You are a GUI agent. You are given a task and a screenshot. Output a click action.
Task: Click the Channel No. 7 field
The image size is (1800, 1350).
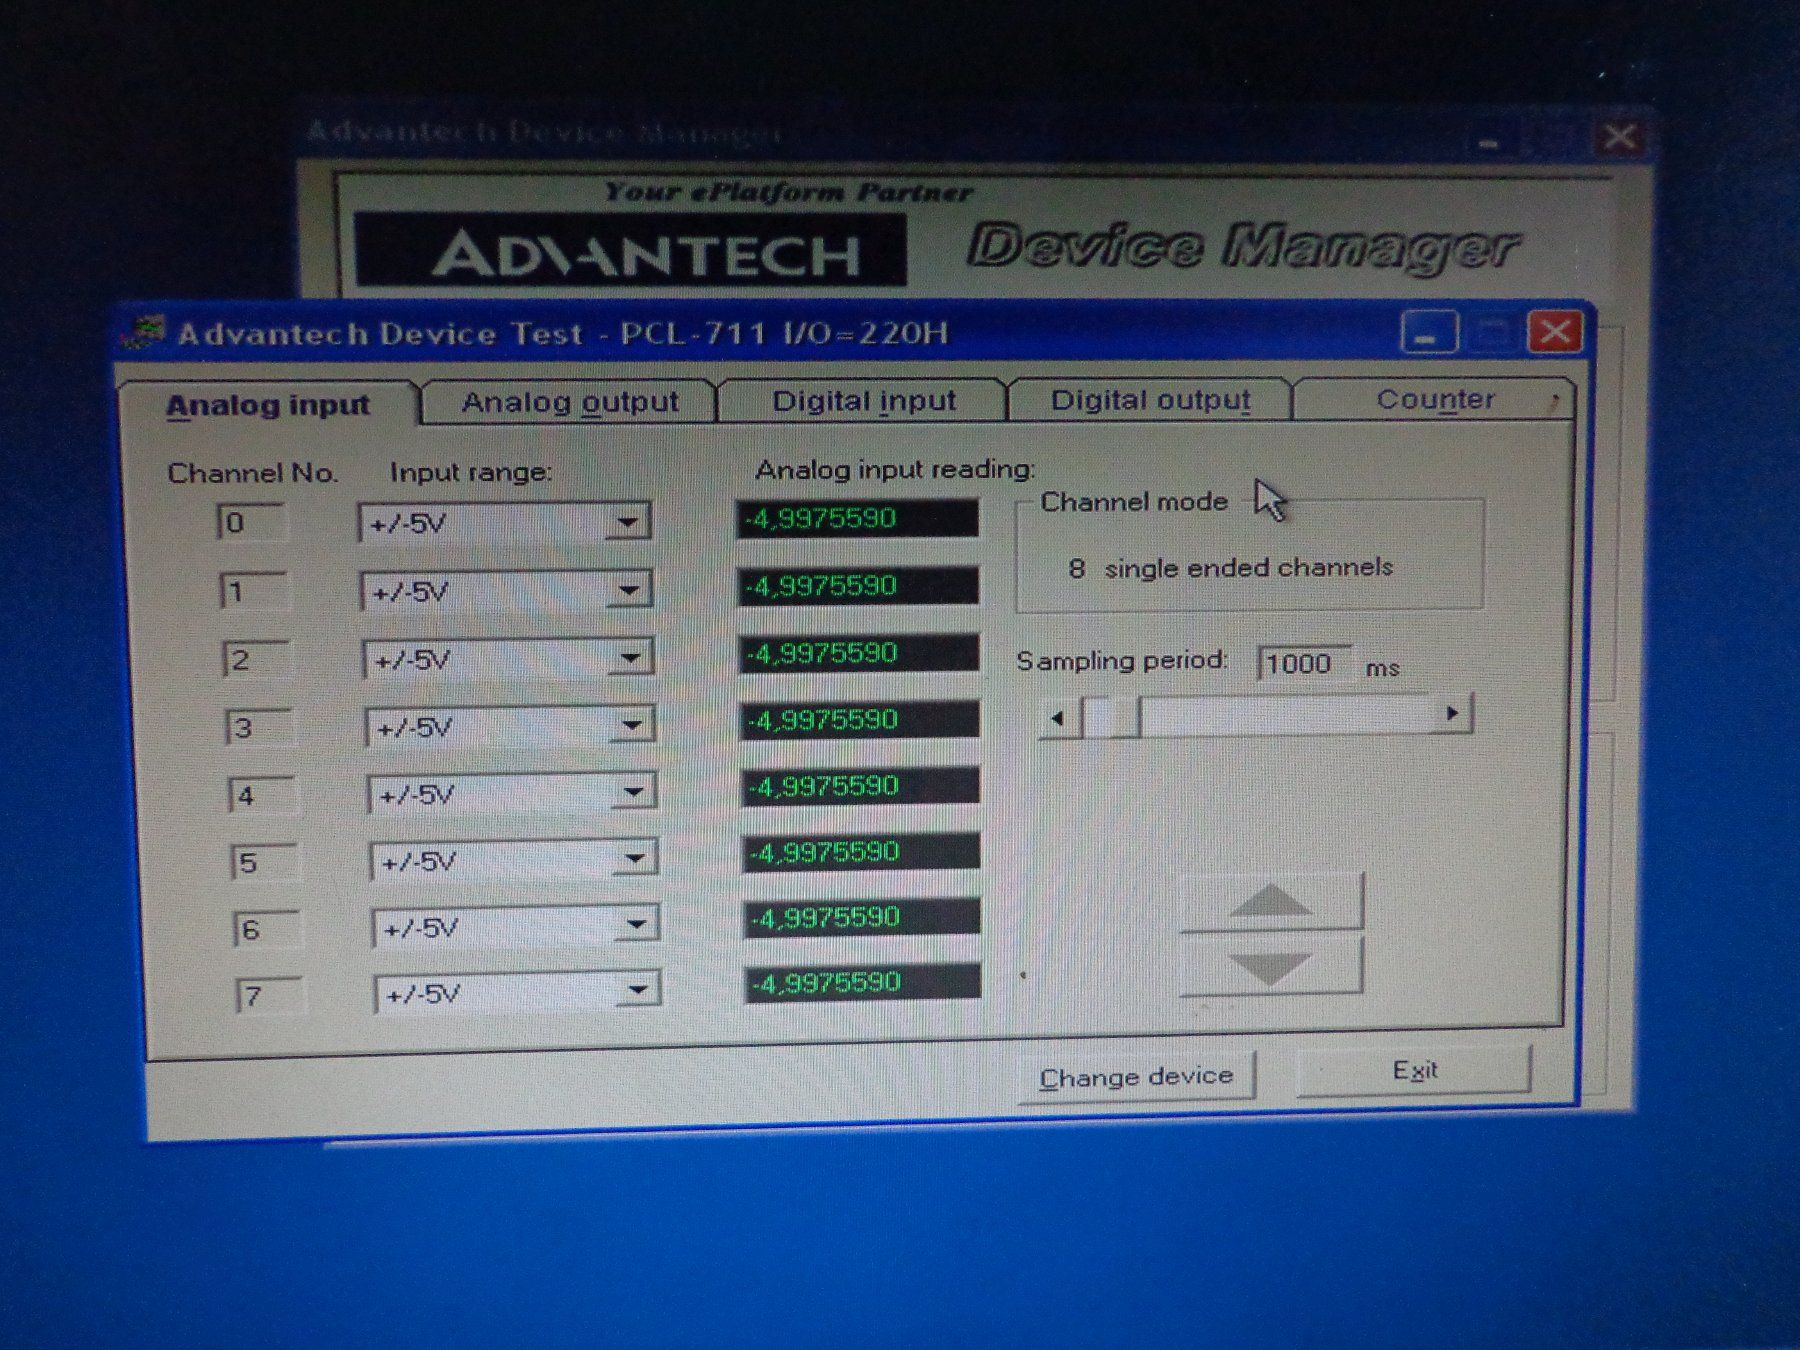click(270, 996)
